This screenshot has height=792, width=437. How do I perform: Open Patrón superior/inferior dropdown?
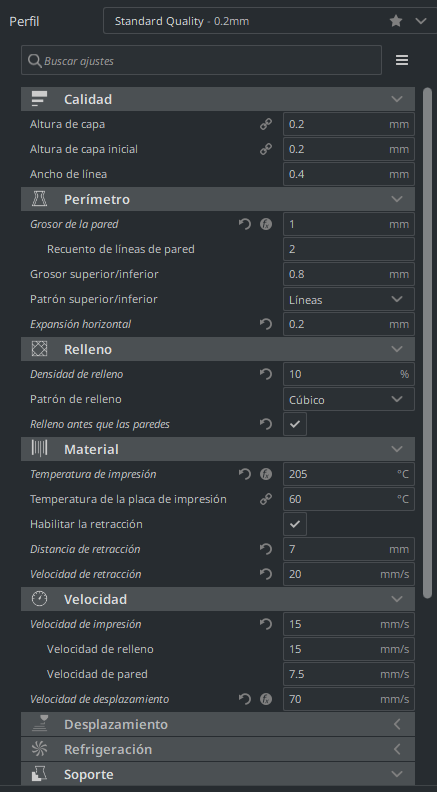pos(349,299)
